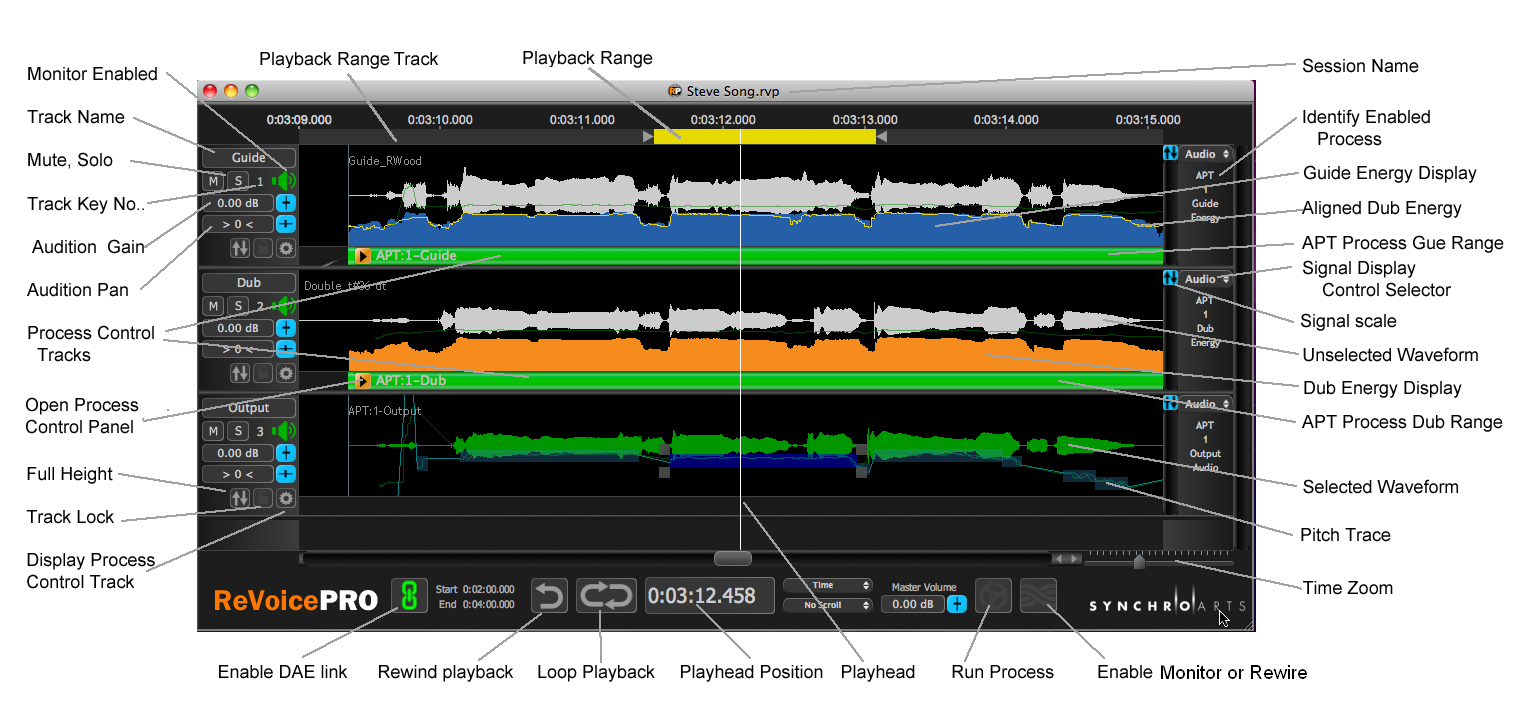1538x705 pixels.
Task: Open the Time display dropdown
Action: pos(829,585)
